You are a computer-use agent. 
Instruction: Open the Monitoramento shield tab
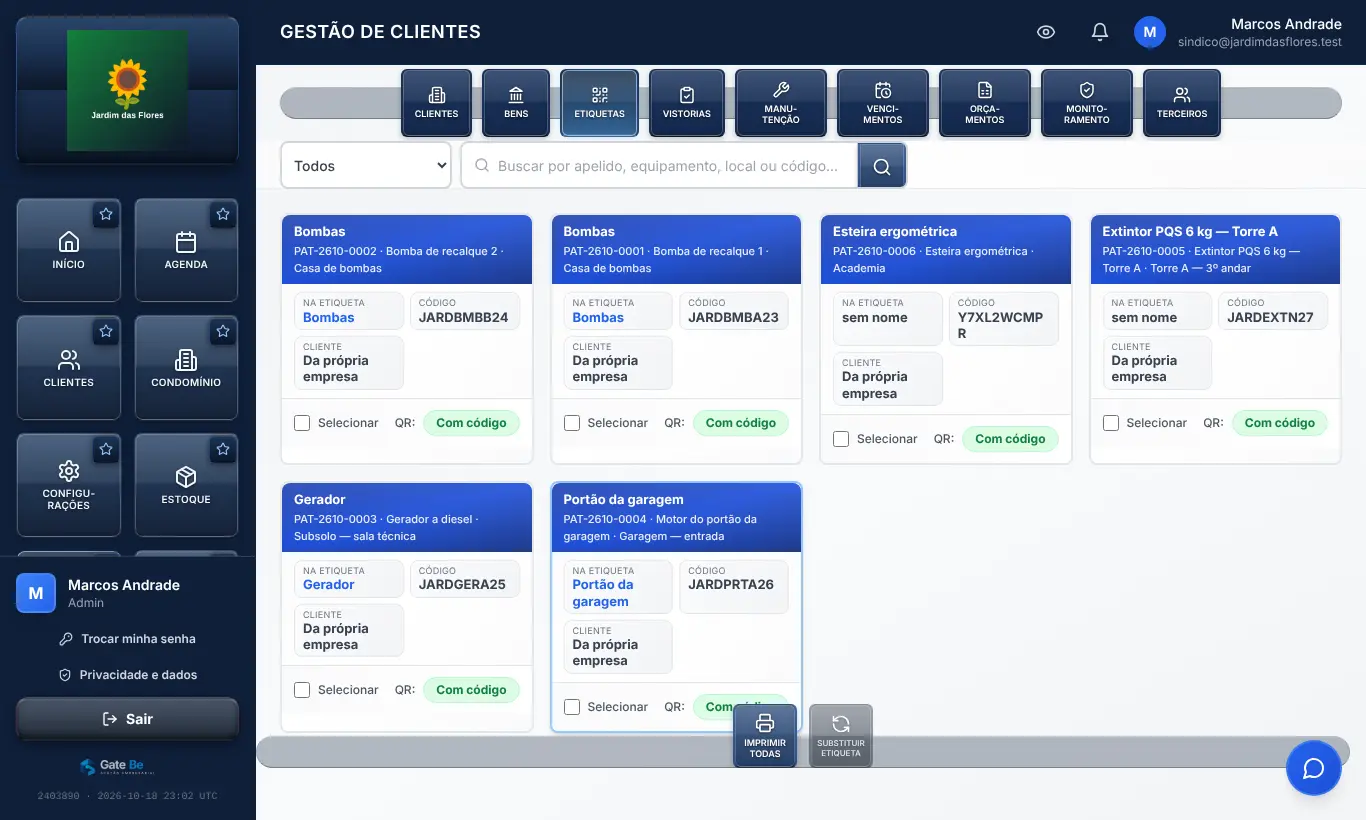pos(1087,103)
